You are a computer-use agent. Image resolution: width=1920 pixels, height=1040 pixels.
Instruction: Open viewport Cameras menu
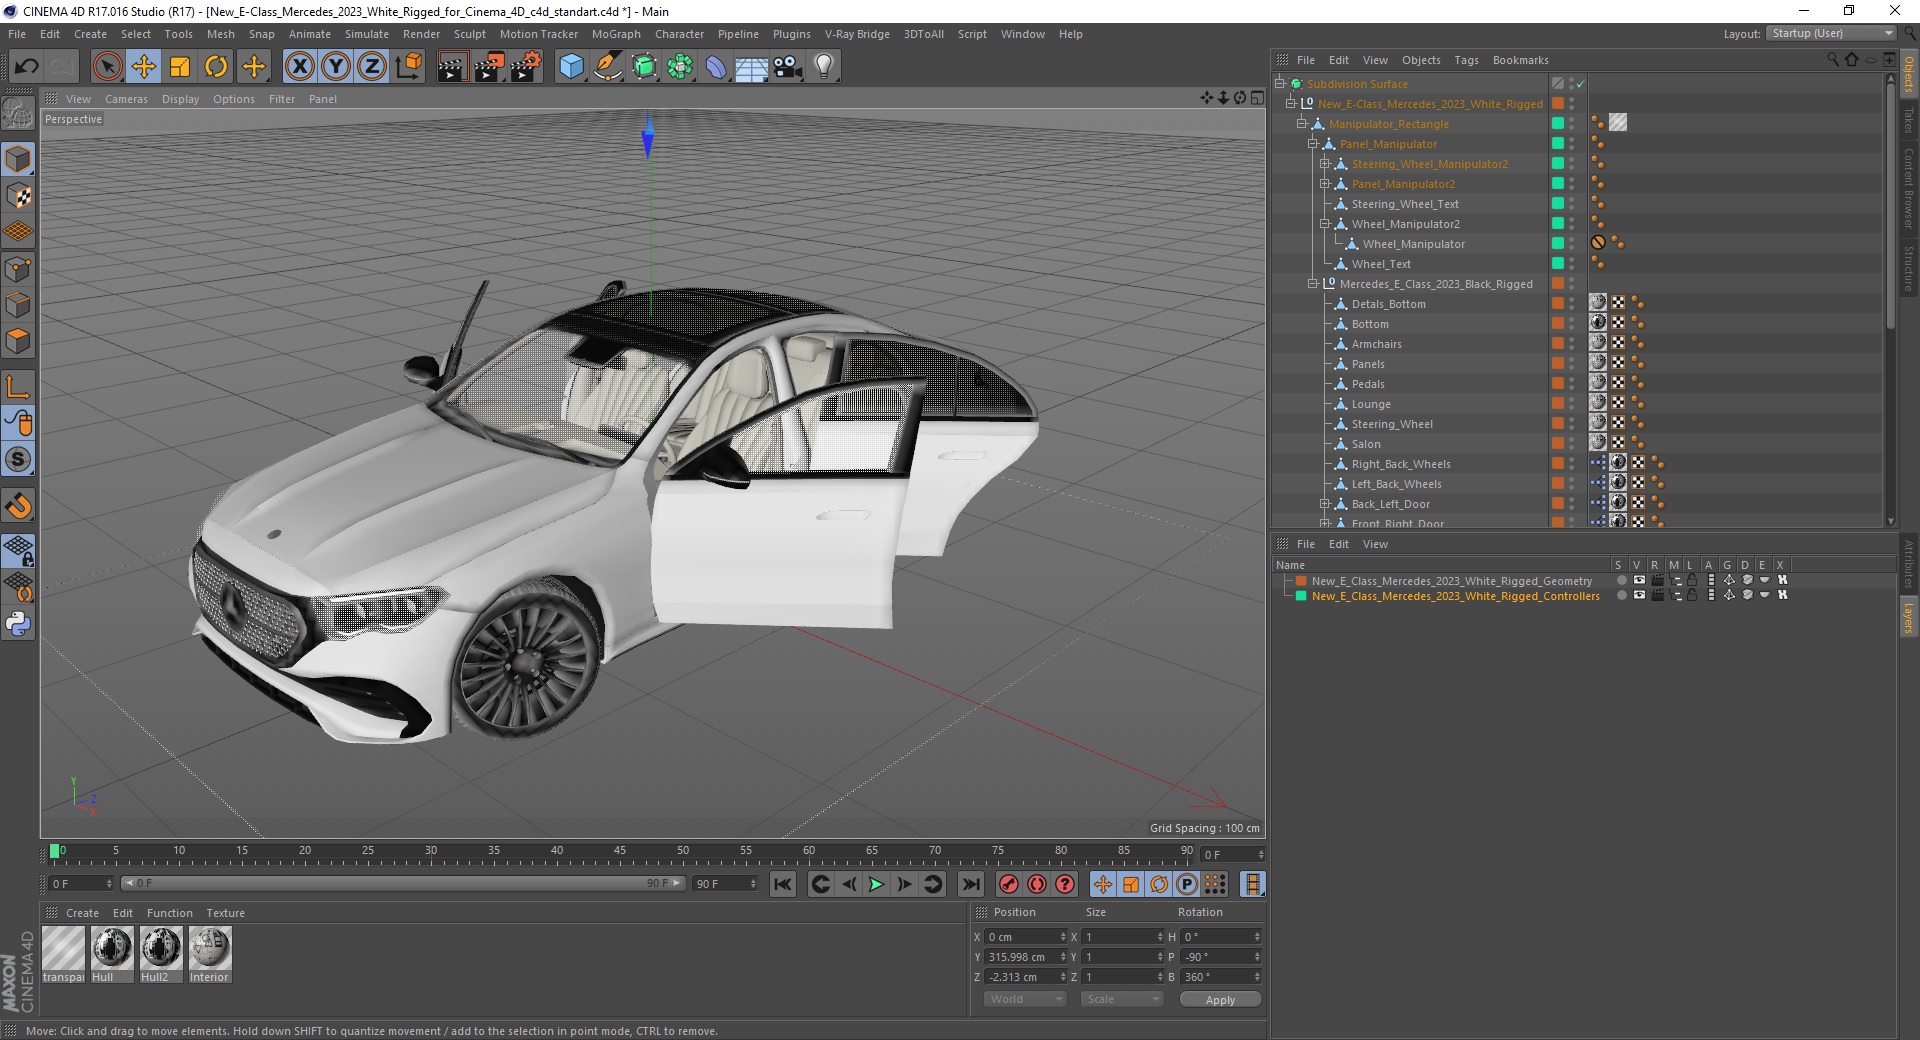click(126, 99)
